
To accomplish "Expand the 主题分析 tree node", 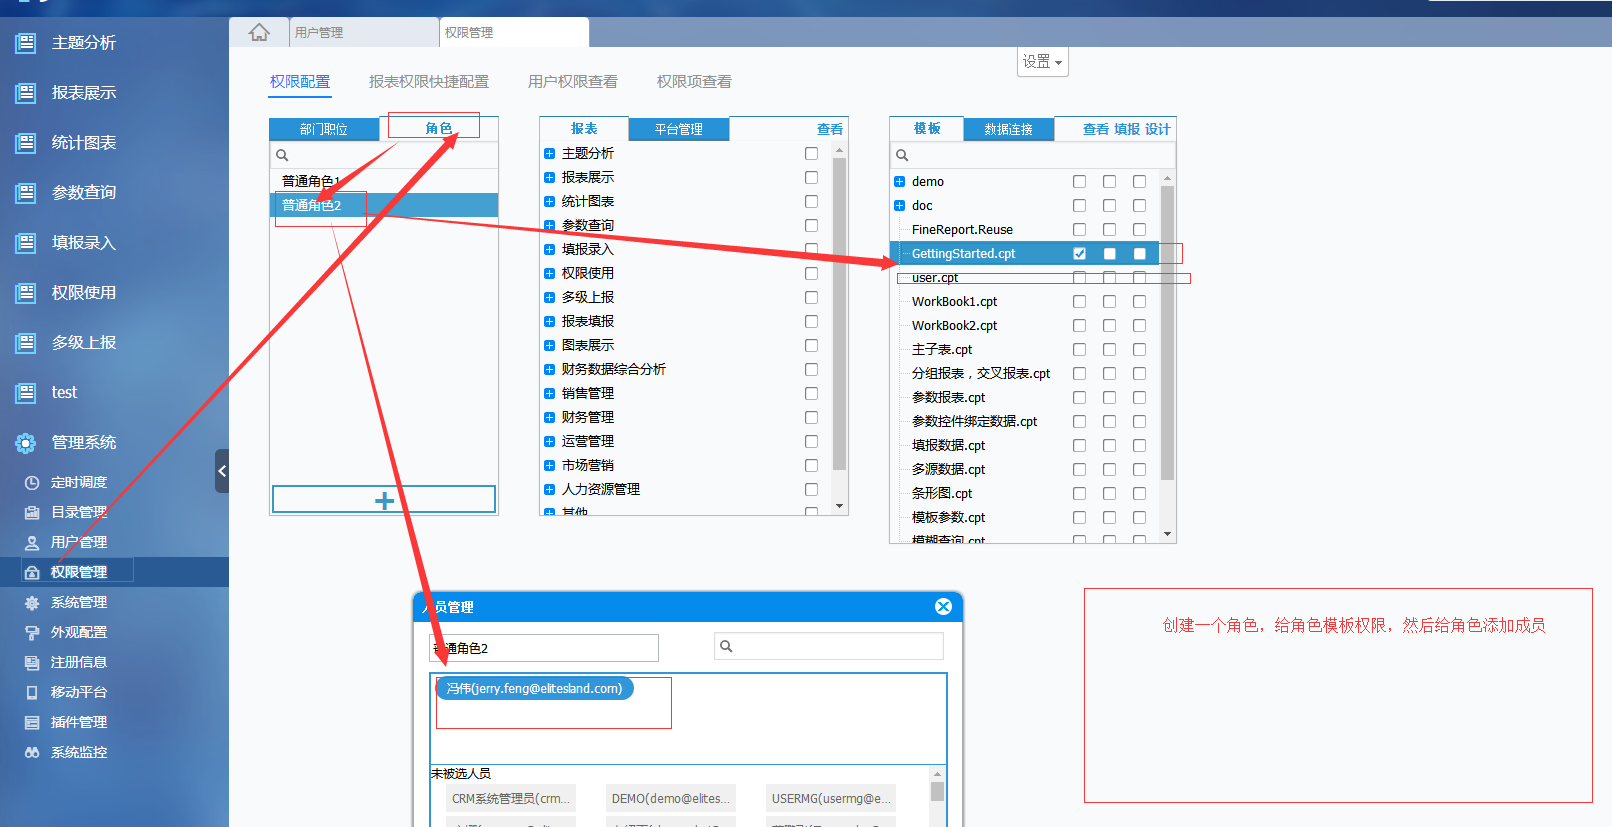I will coord(549,153).
